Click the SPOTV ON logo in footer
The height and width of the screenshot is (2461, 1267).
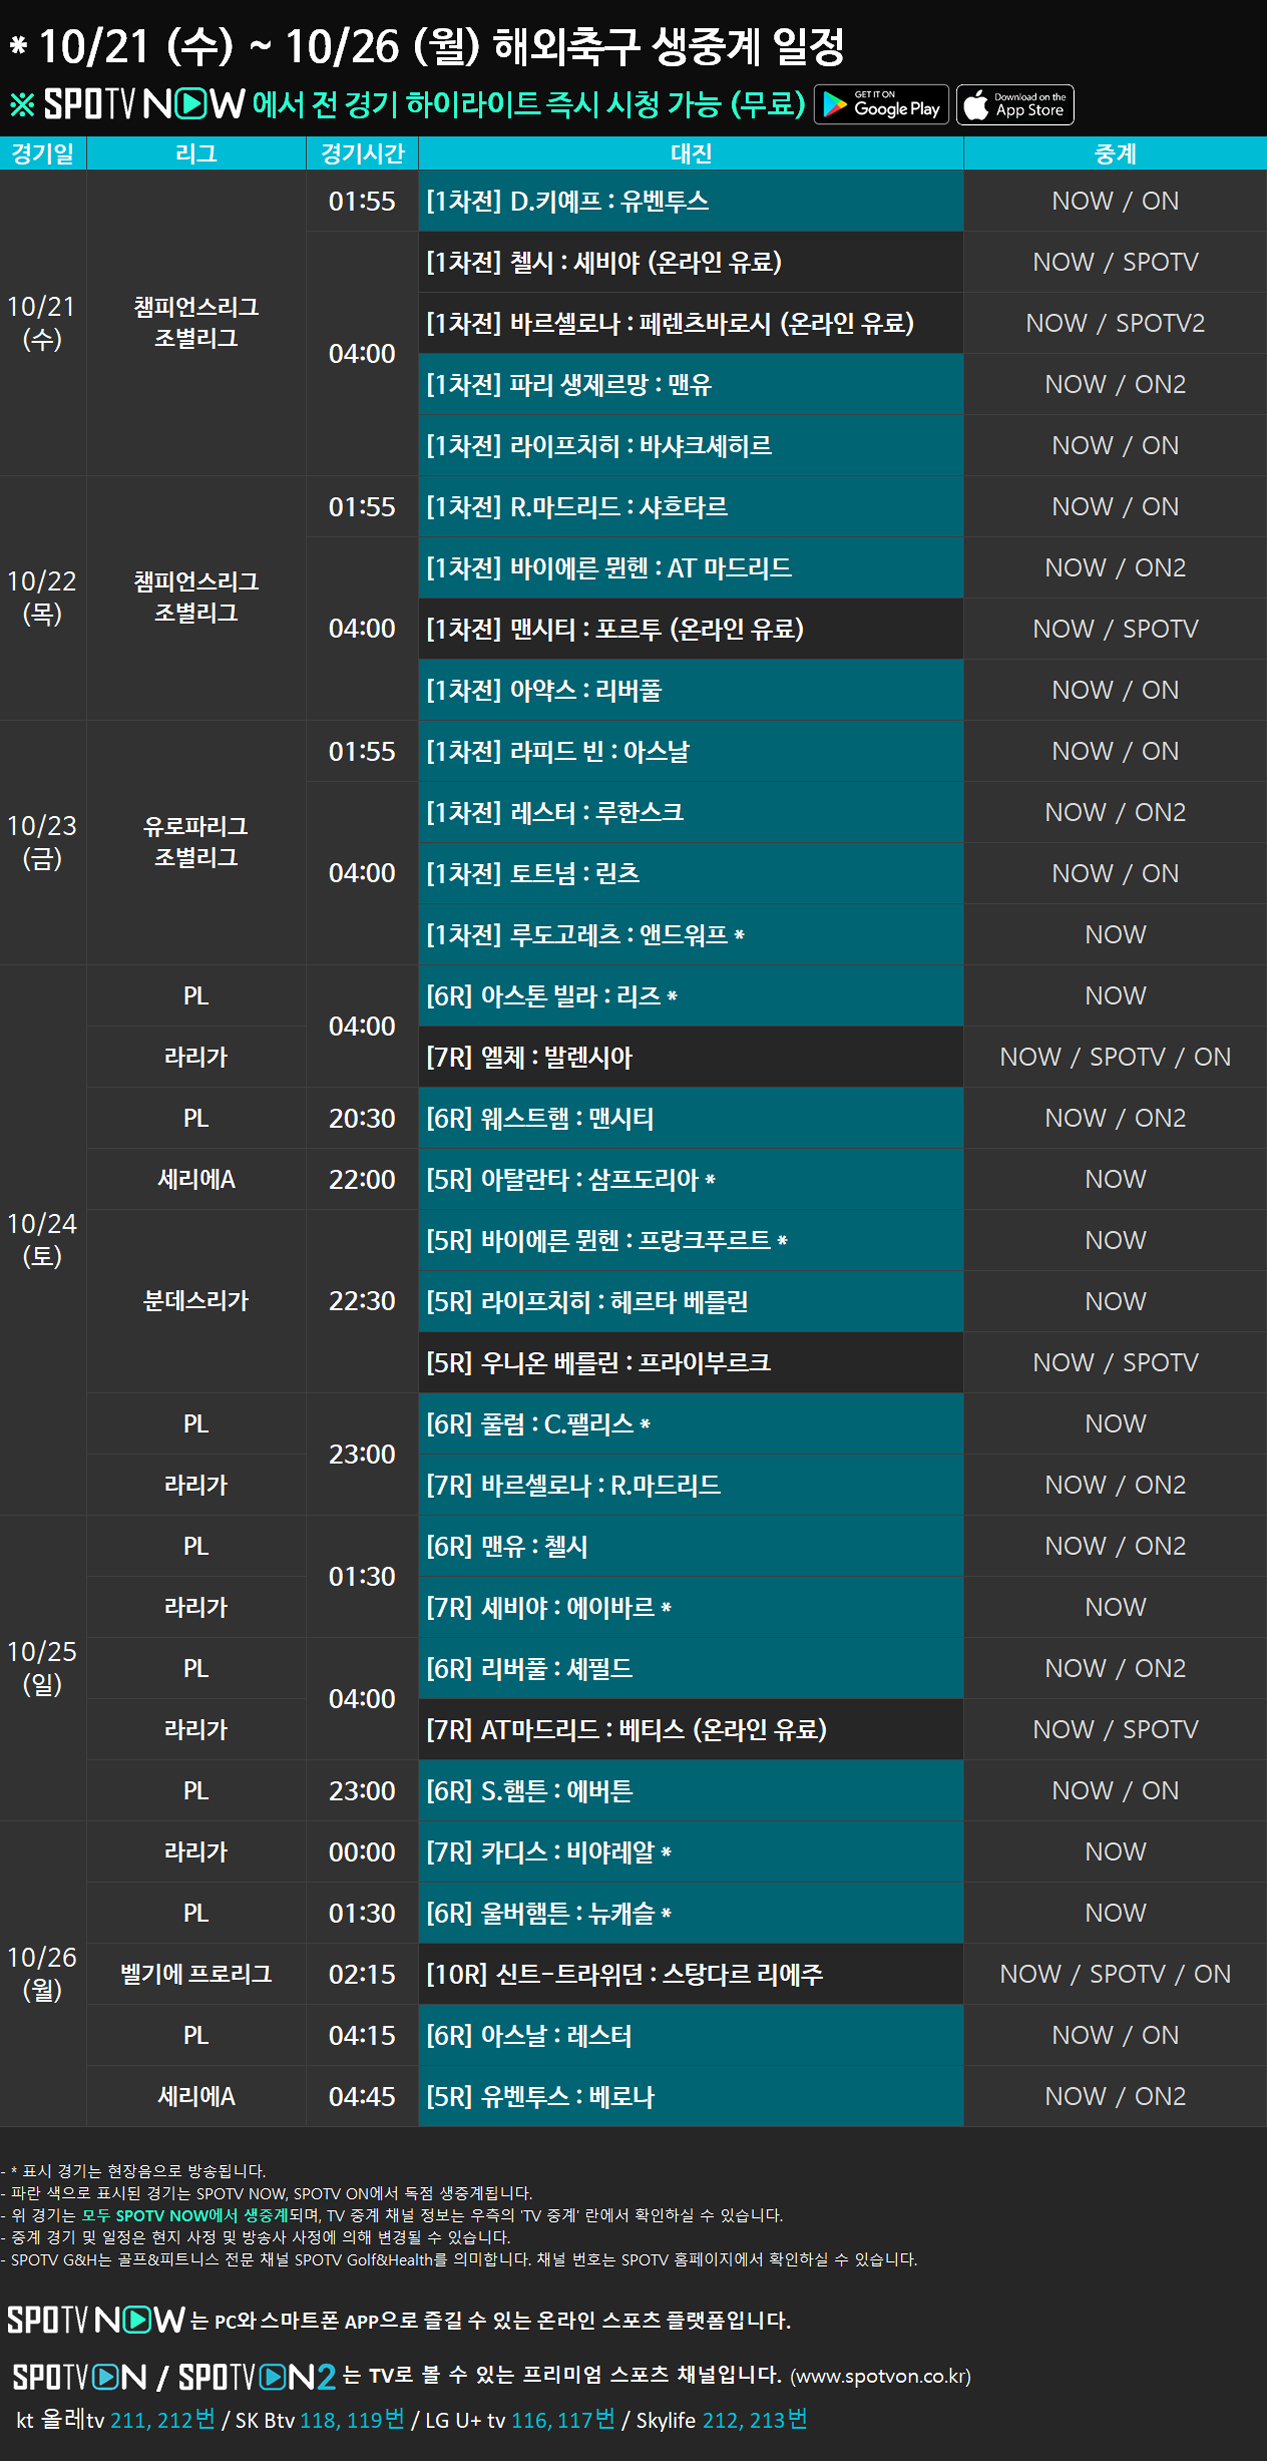point(79,2376)
